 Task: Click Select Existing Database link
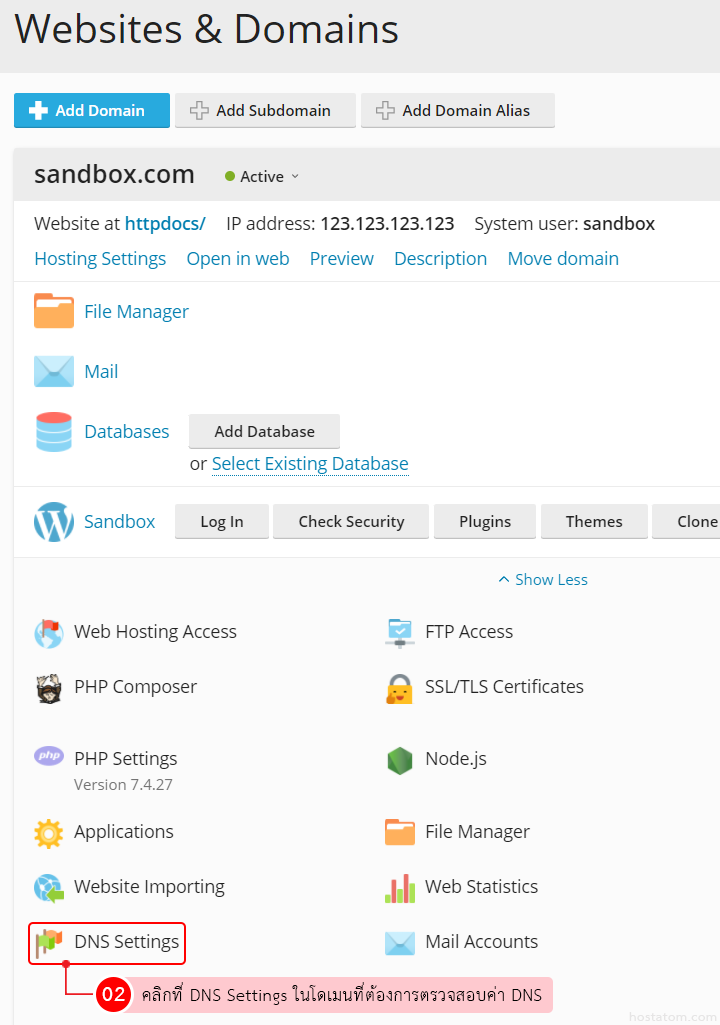click(x=310, y=464)
